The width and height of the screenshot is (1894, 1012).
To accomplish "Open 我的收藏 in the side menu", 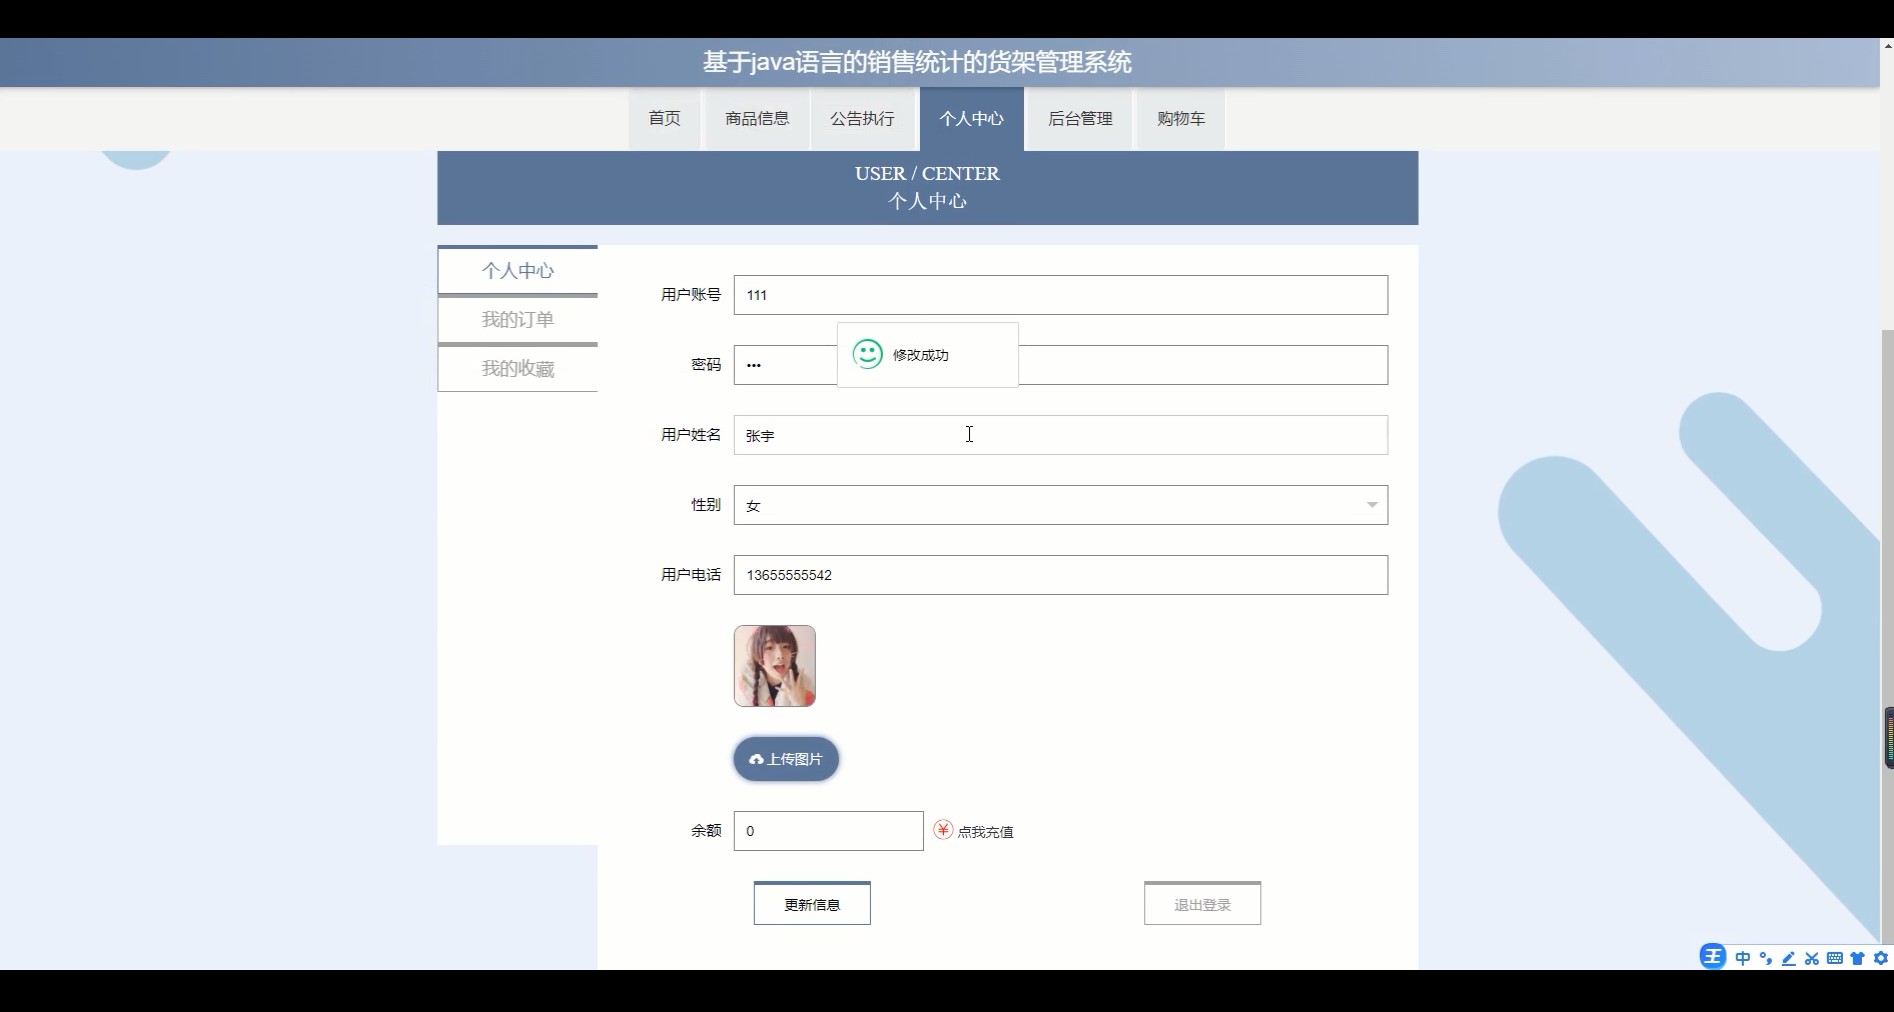I will coord(517,369).
